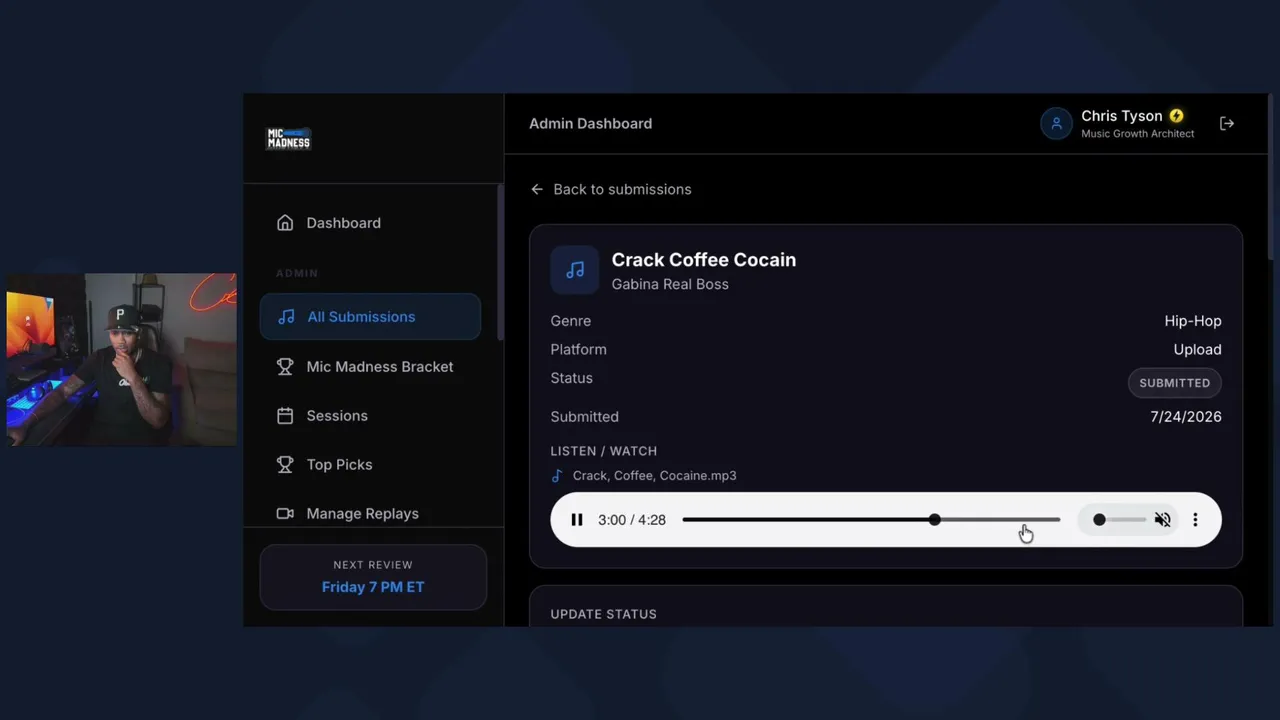
Task: Click the small note icon beside mp3 file
Action: pyautogui.click(x=557, y=476)
